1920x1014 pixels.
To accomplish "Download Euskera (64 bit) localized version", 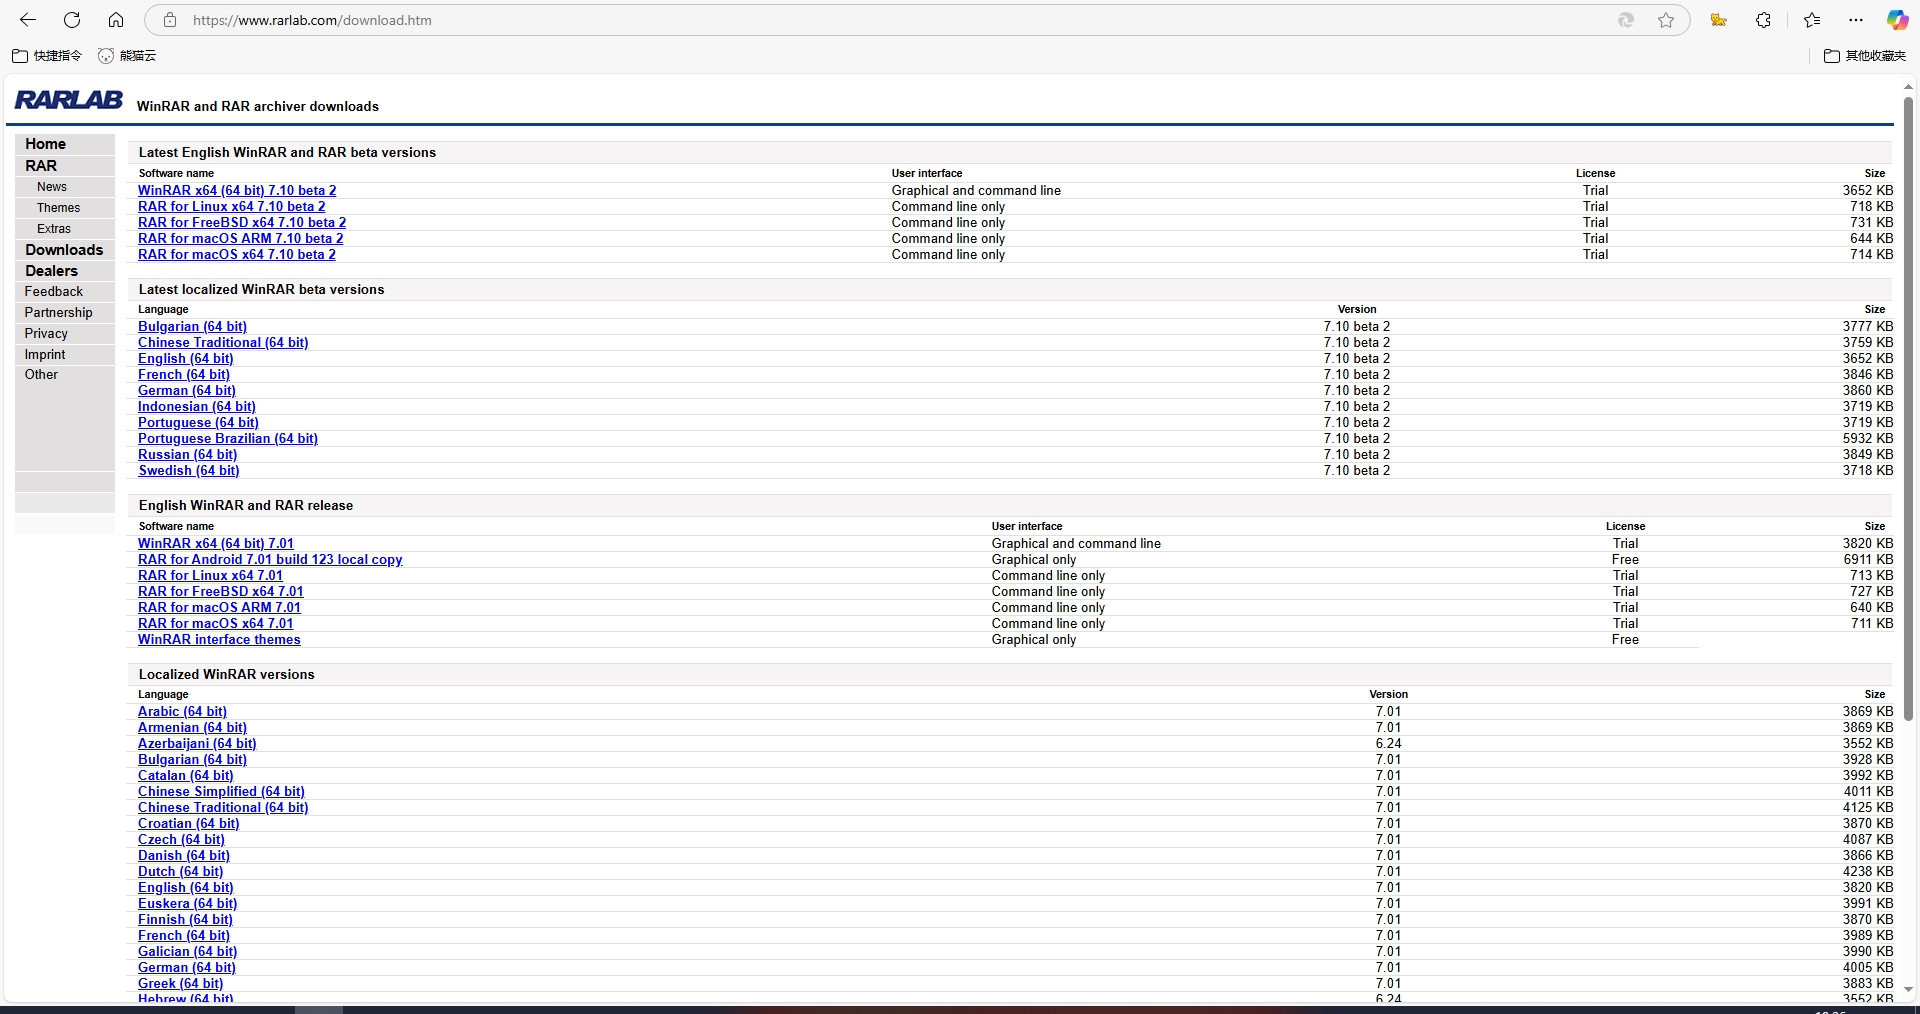I will 187,904.
